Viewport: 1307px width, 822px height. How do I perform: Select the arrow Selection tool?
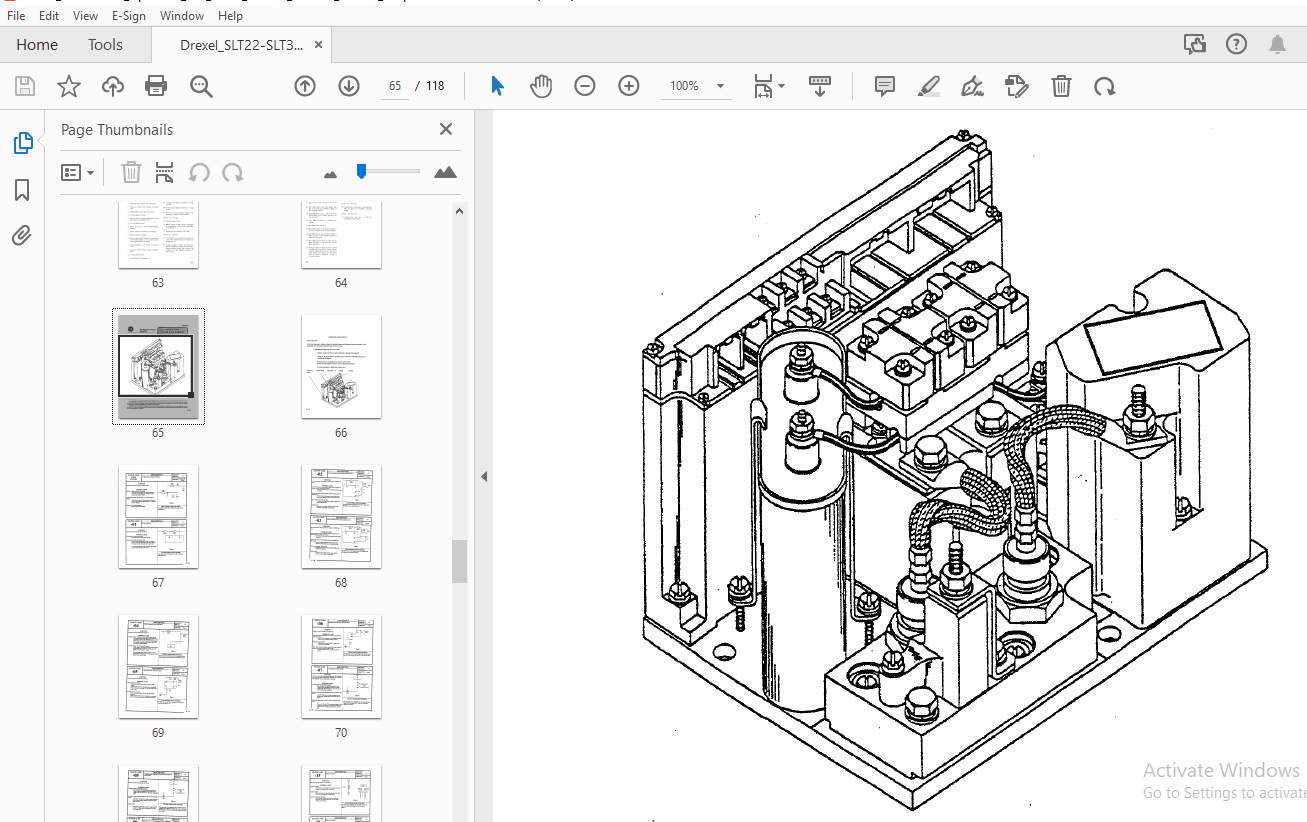[497, 86]
